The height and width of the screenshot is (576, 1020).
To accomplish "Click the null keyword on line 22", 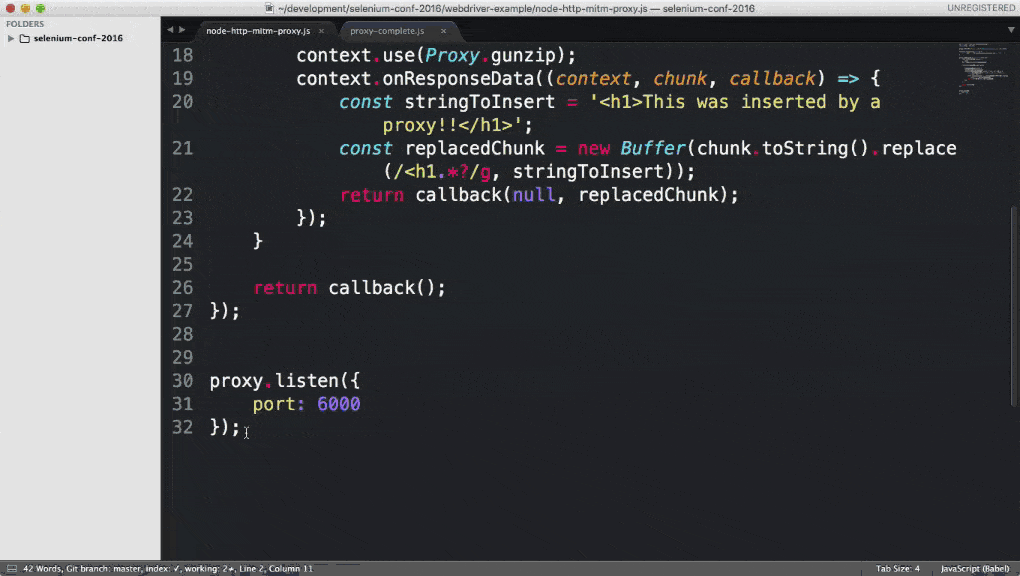I will (x=533, y=195).
